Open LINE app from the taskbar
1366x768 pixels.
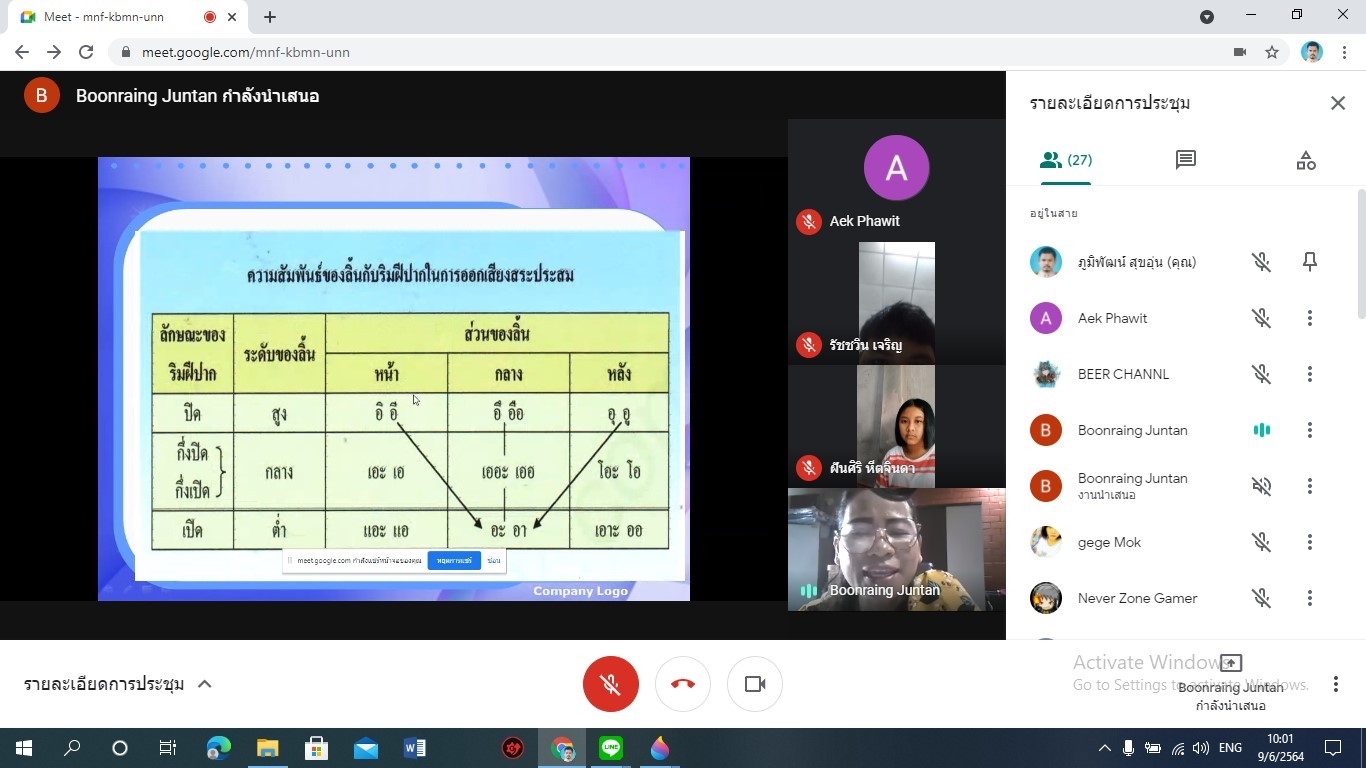(x=610, y=748)
